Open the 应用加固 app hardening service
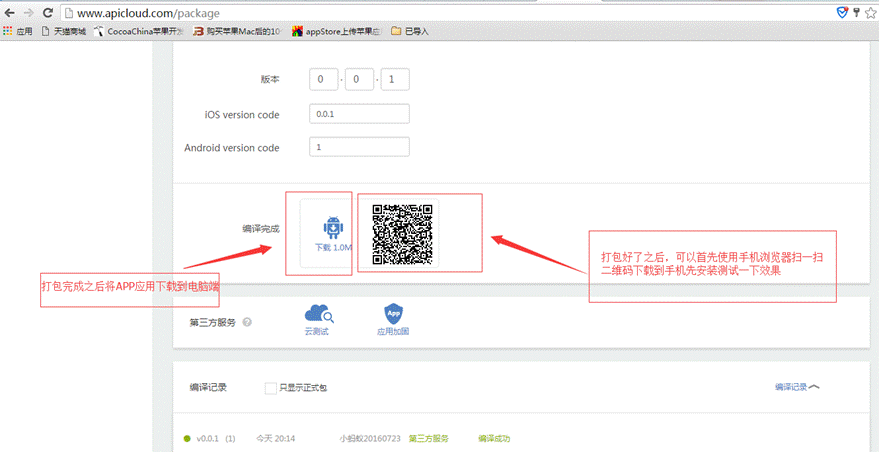This screenshot has height=452, width=879. [x=393, y=316]
